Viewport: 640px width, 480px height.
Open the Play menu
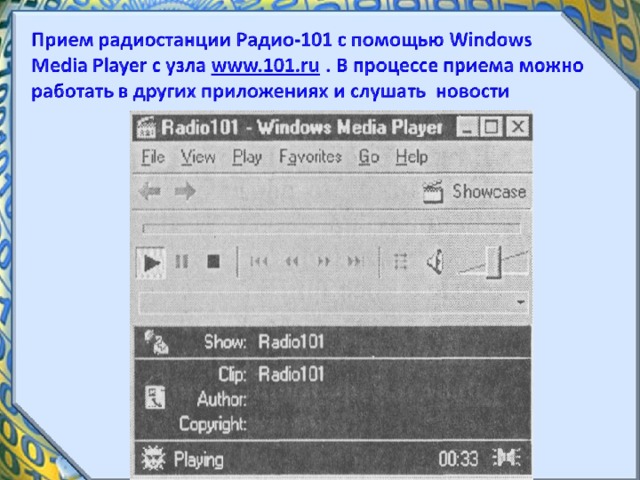coord(247,157)
